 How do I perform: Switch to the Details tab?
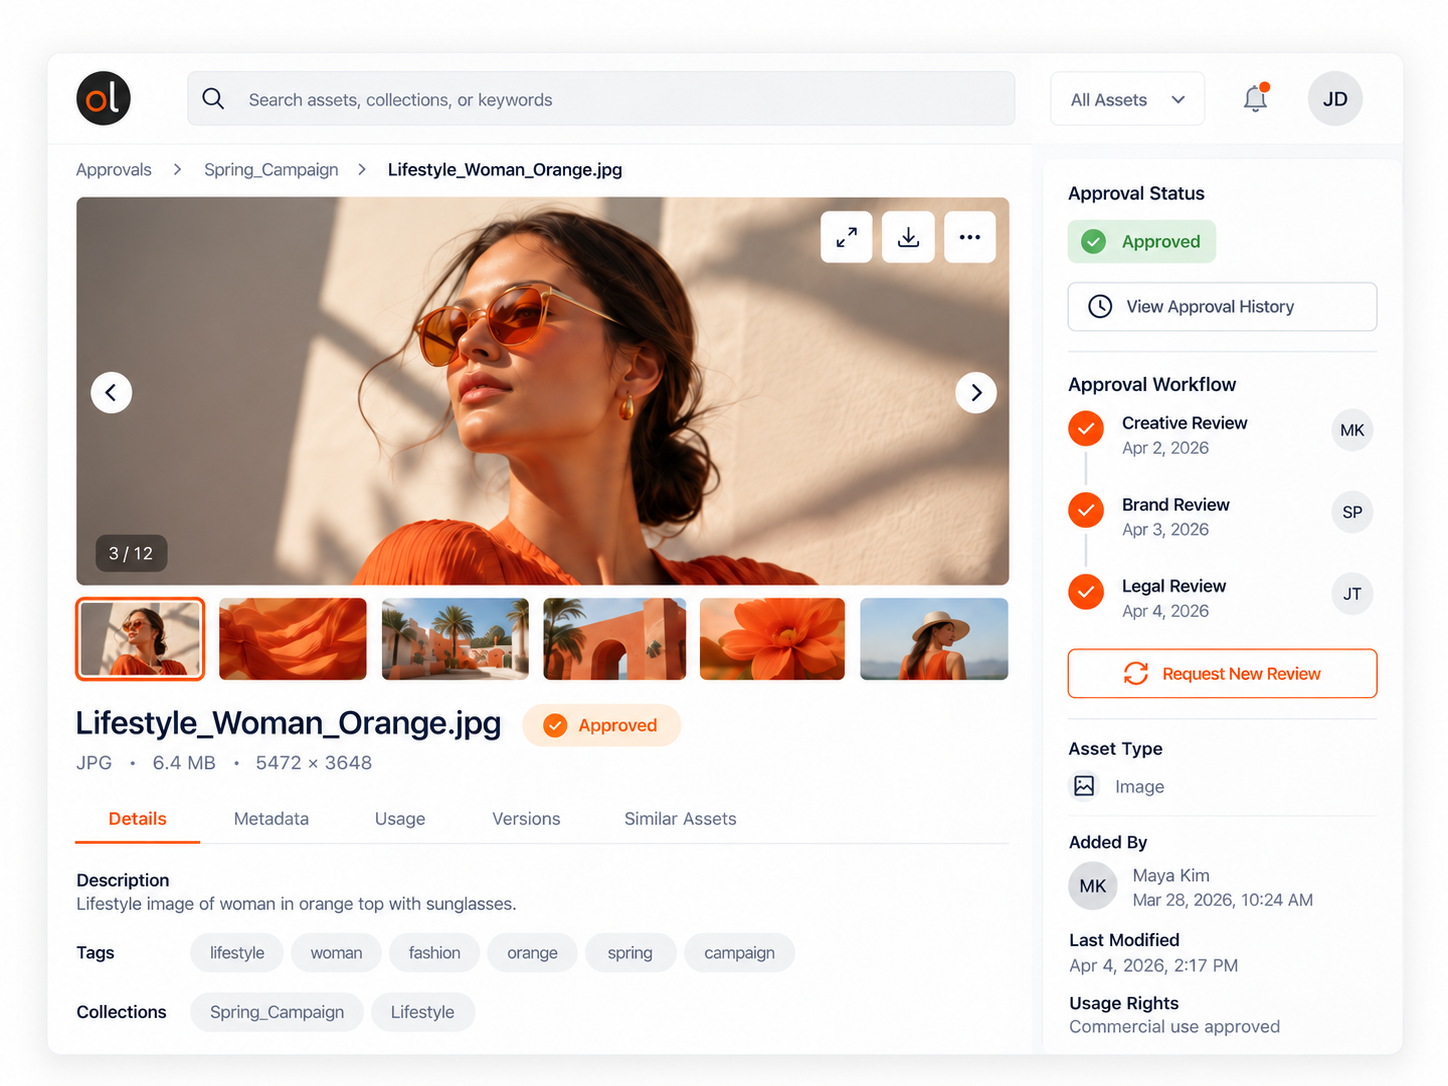(138, 819)
